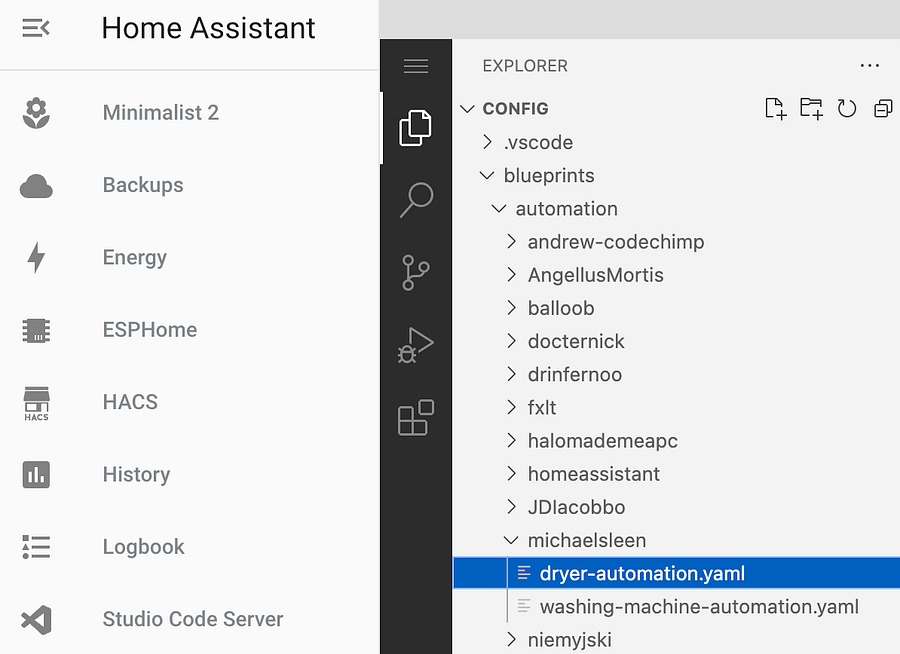The image size is (900, 654).
Task: Click the washing-machine-automation.yaml file icon
Action: (x=523, y=606)
